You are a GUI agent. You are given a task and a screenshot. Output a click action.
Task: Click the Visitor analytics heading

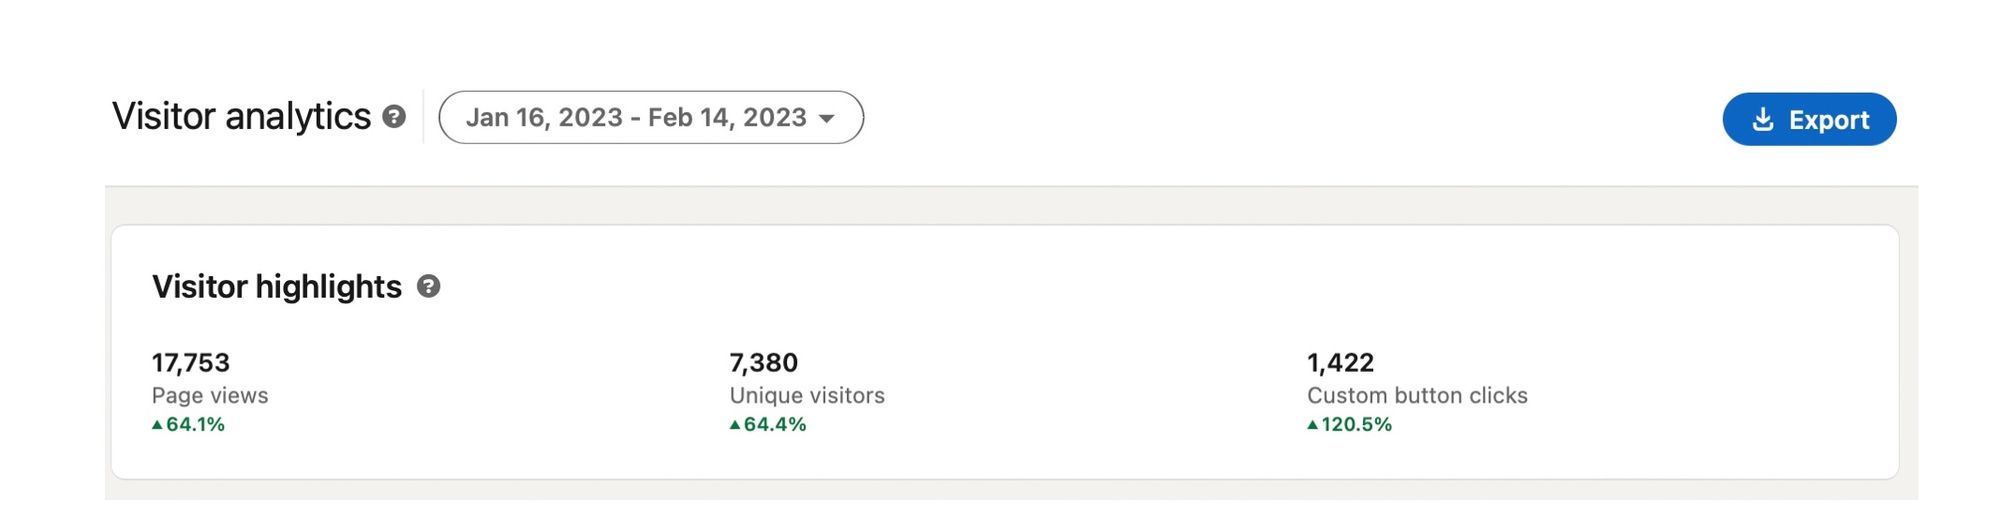[x=241, y=117]
